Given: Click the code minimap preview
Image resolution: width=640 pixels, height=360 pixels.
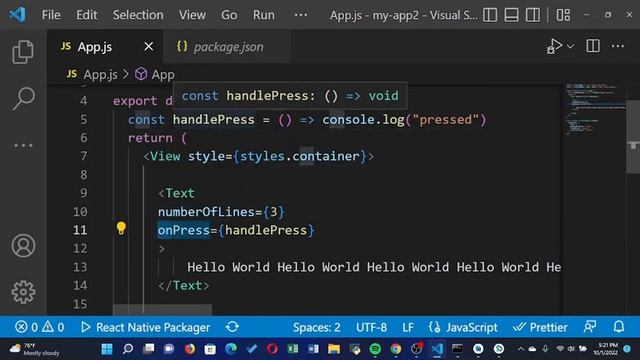Looking at the screenshot, I should point(595,109).
